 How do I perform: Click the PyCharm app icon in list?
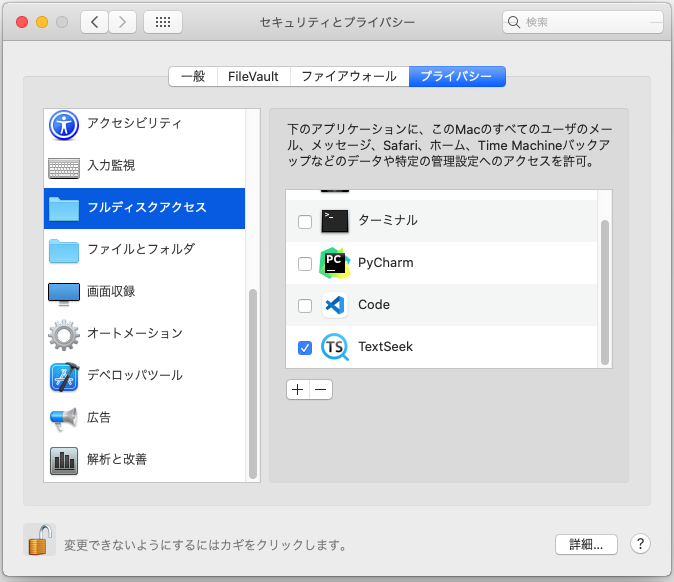335,263
